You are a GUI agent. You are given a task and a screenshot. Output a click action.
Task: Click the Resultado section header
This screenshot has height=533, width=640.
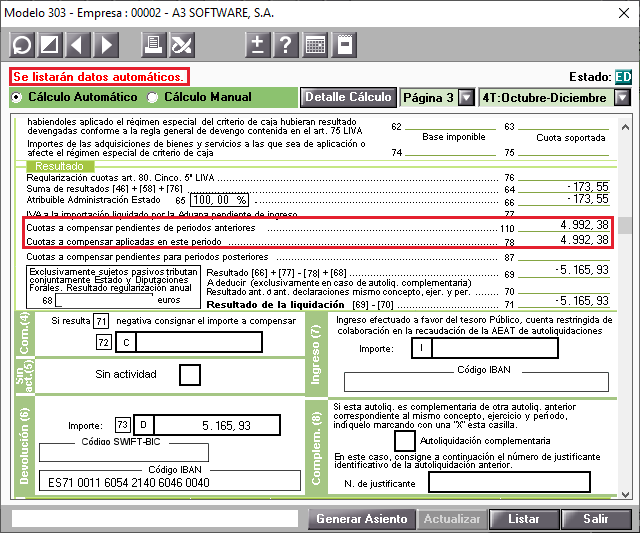click(x=60, y=166)
